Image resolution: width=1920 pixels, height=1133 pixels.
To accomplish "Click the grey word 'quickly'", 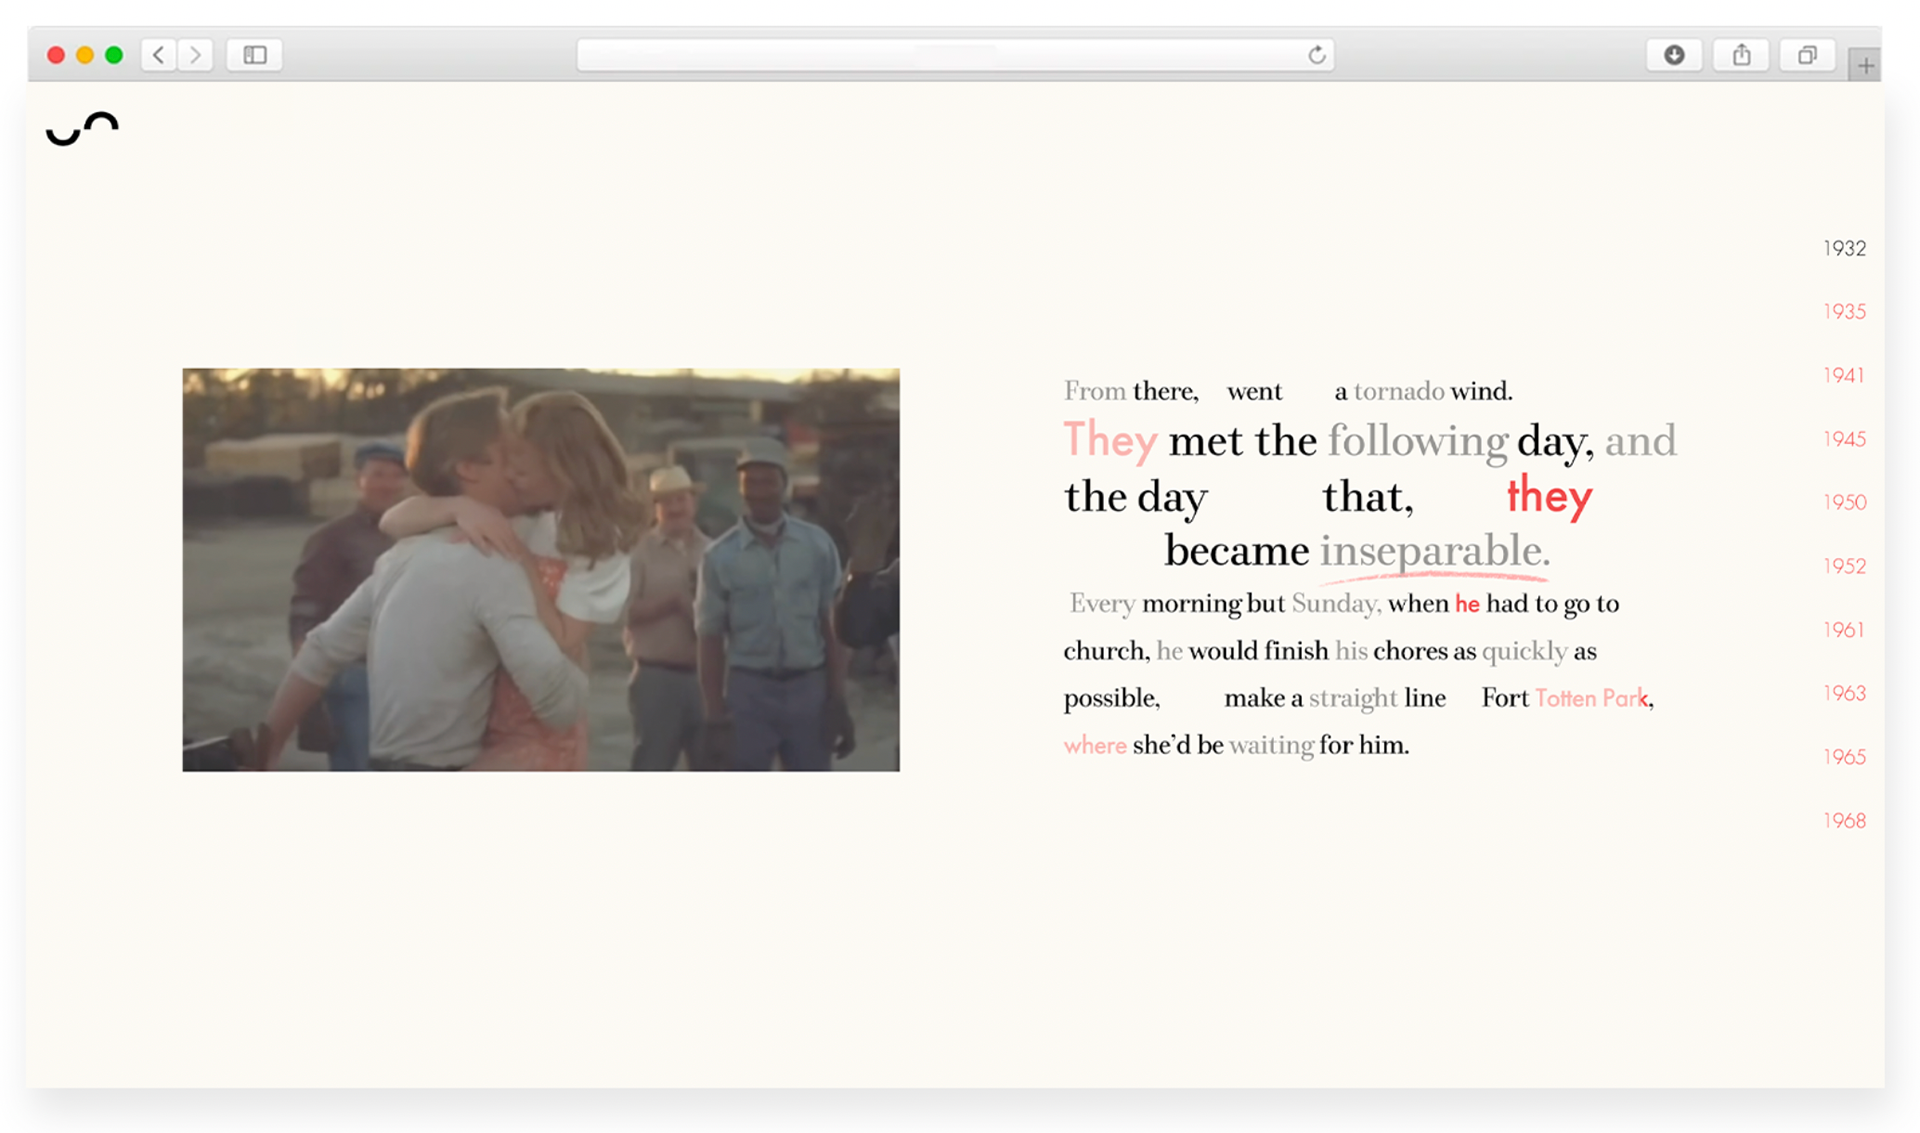I will 1524,652.
